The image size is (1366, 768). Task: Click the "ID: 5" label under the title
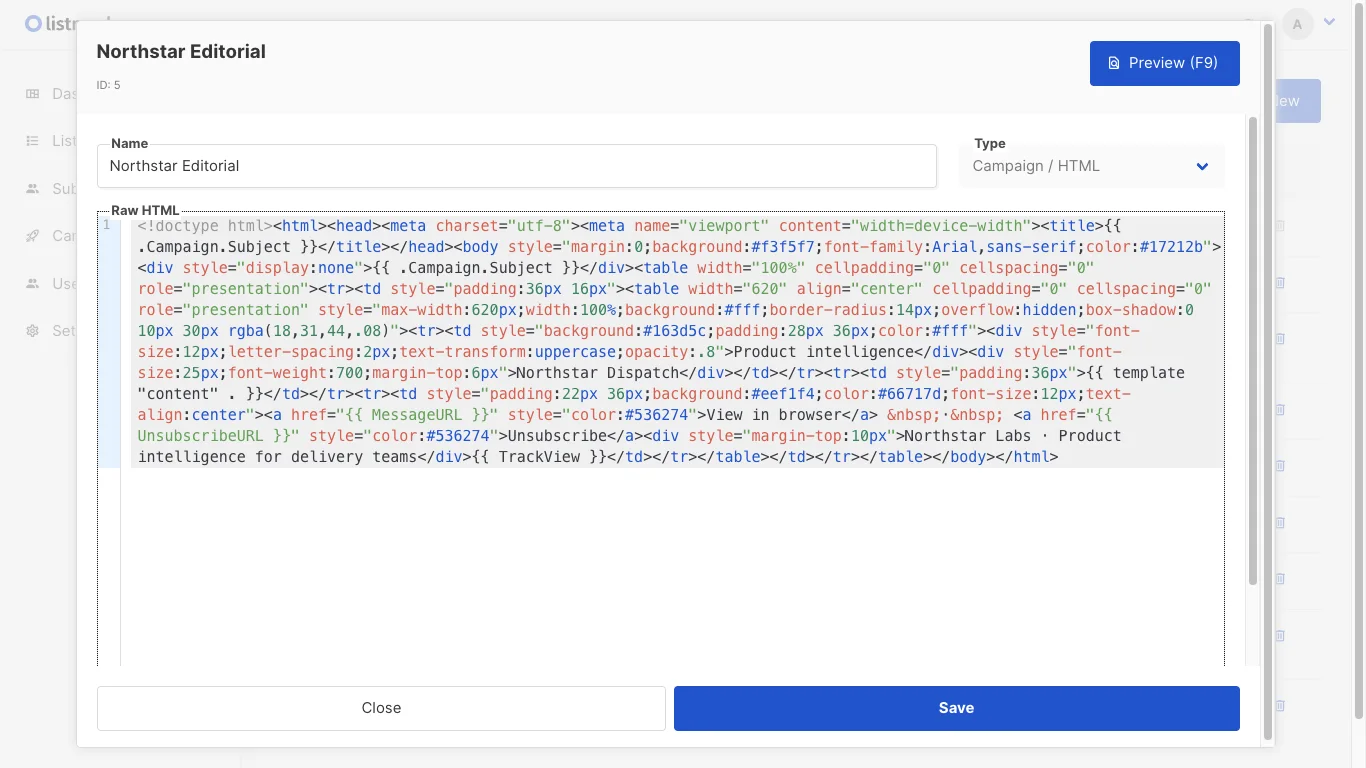tap(108, 85)
